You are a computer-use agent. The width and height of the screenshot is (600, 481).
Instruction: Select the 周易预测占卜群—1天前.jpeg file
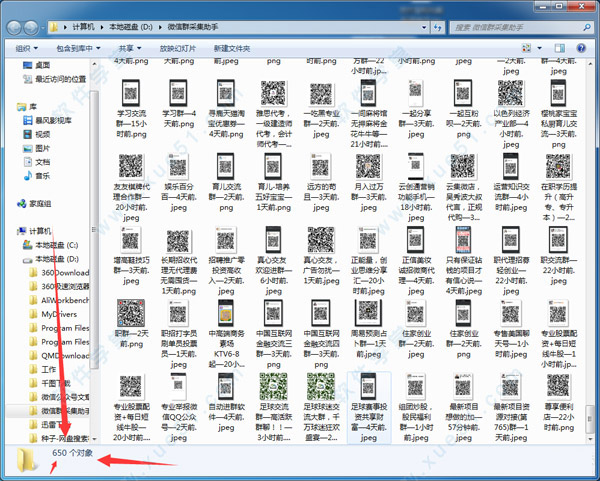[368, 329]
